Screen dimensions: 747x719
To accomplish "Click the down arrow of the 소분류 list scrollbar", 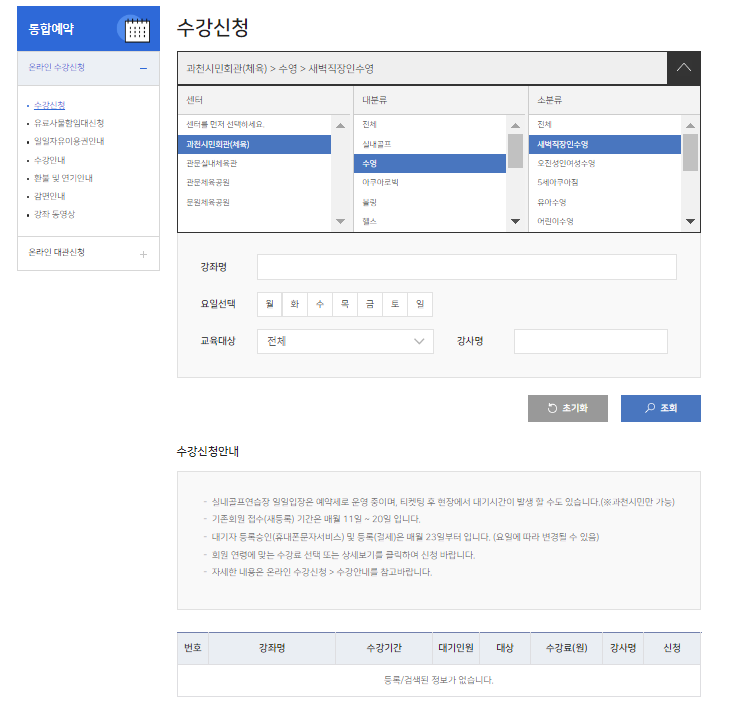I will click(x=690, y=221).
